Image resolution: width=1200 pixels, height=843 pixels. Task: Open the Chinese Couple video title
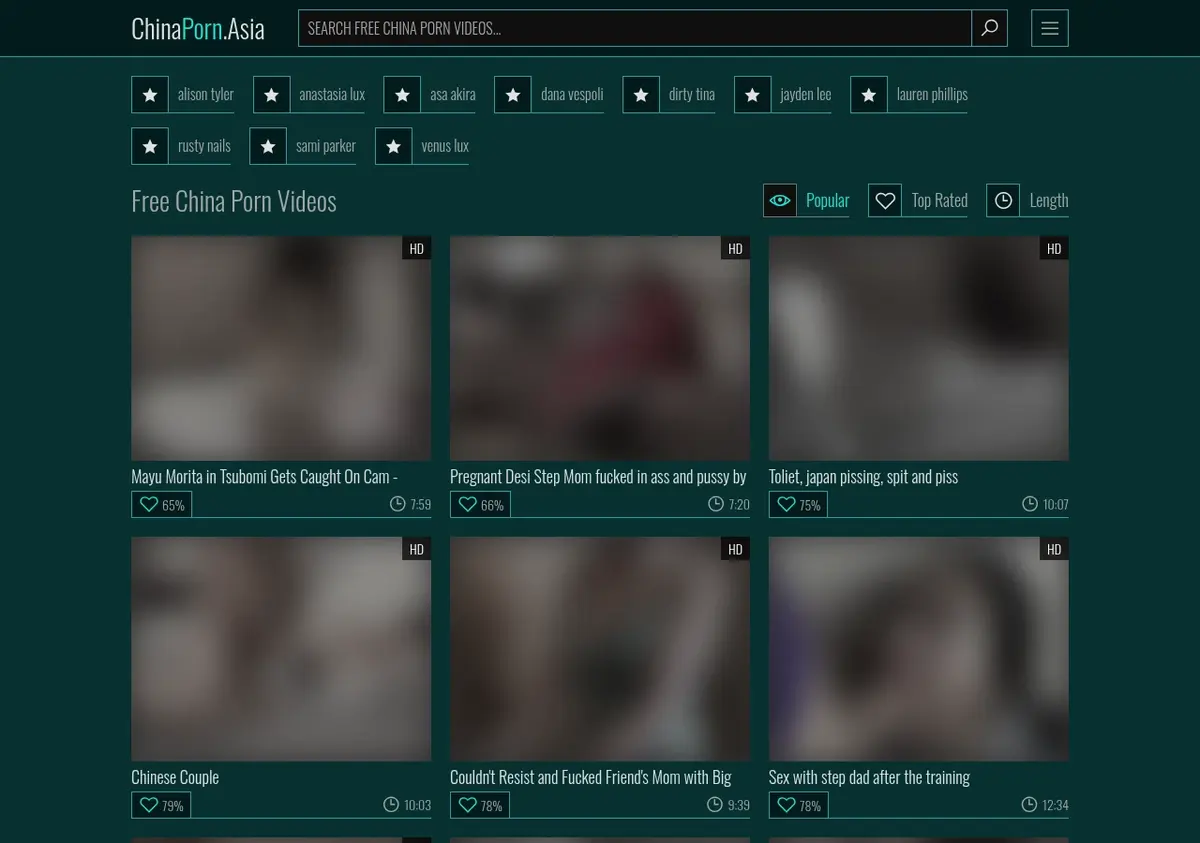pyautogui.click(x=175, y=777)
